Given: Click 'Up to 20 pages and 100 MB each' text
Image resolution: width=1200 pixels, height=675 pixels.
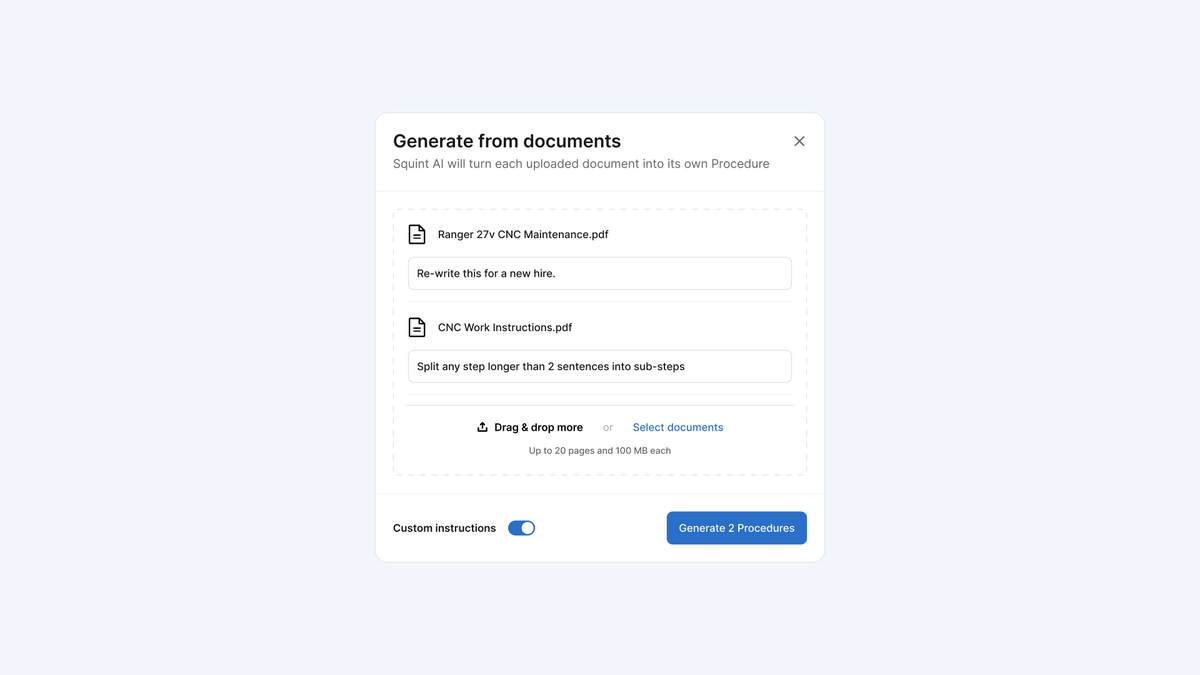Looking at the screenshot, I should pos(600,451).
